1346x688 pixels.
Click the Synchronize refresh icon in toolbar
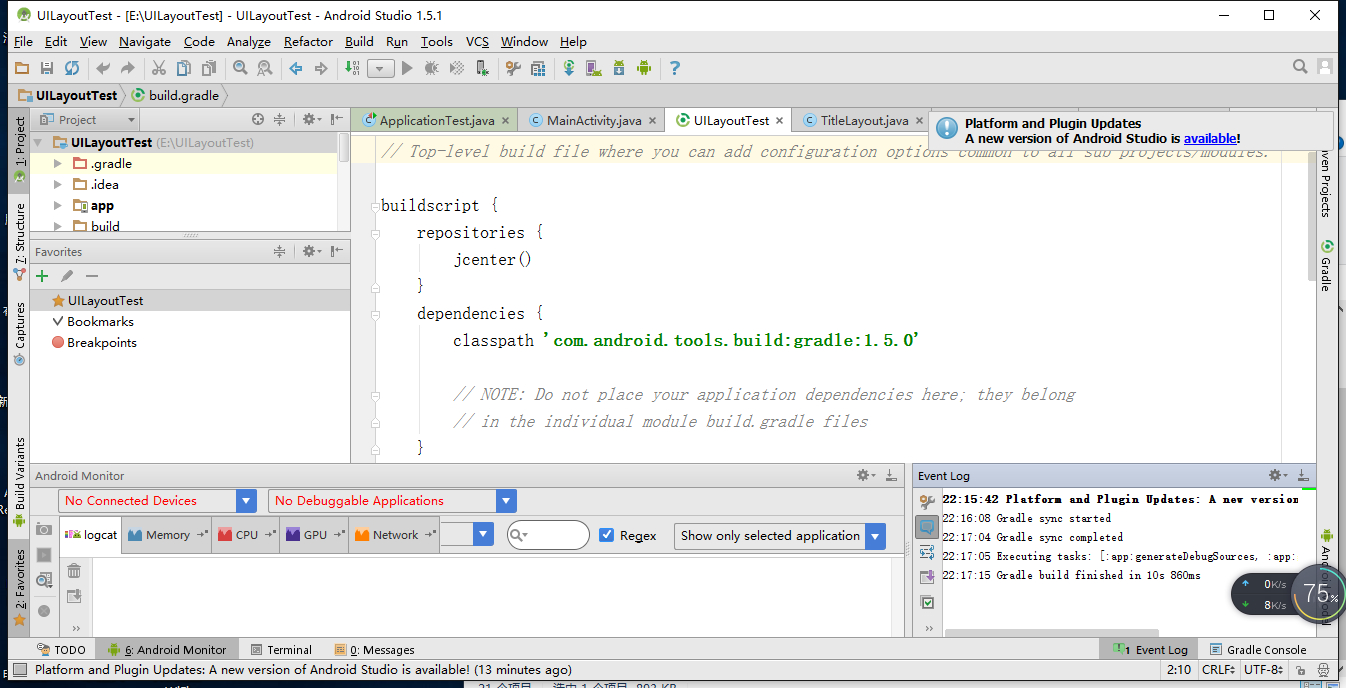point(72,68)
